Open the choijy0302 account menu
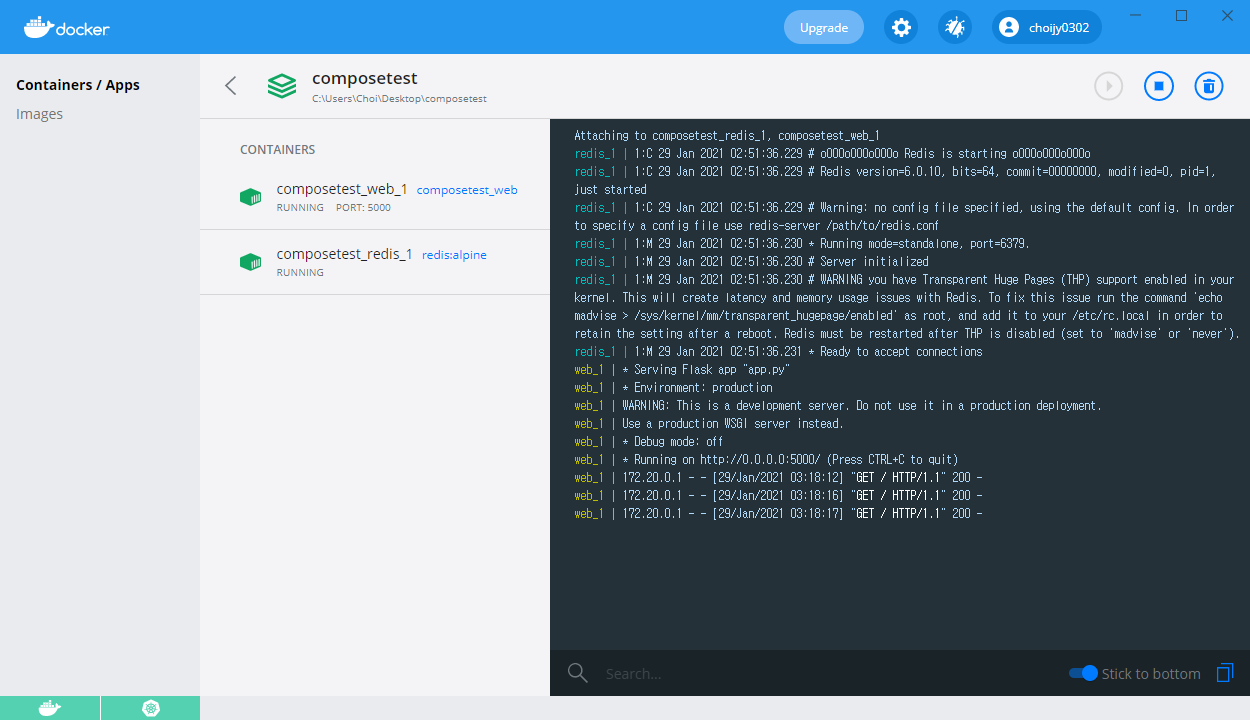The width and height of the screenshot is (1250, 720). tap(1047, 27)
